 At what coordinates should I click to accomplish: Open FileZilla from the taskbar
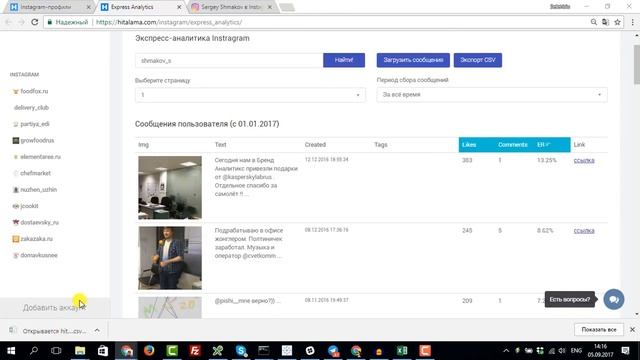[x=195, y=351]
